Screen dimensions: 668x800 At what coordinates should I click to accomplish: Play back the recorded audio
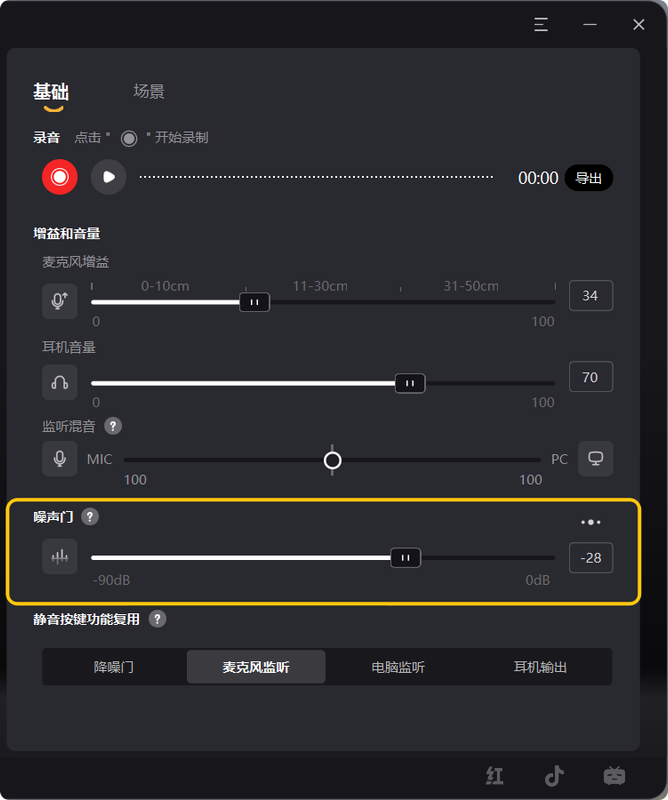pyautogui.click(x=109, y=177)
